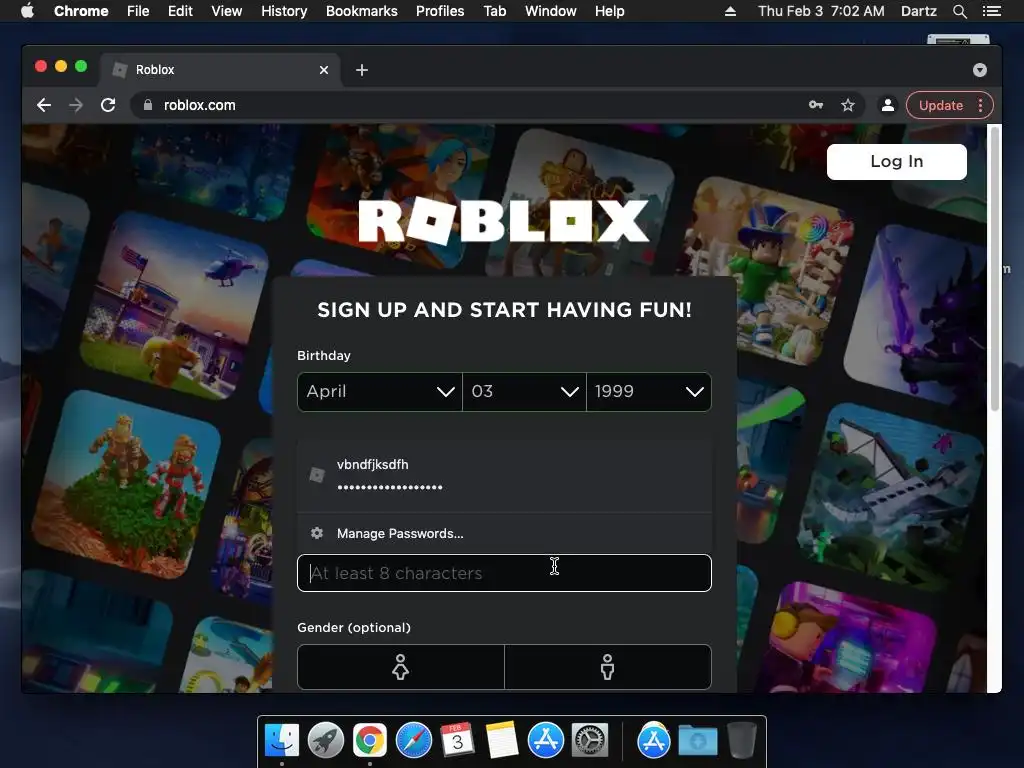Click the Roblox logo
1024x768 pixels.
click(504, 221)
